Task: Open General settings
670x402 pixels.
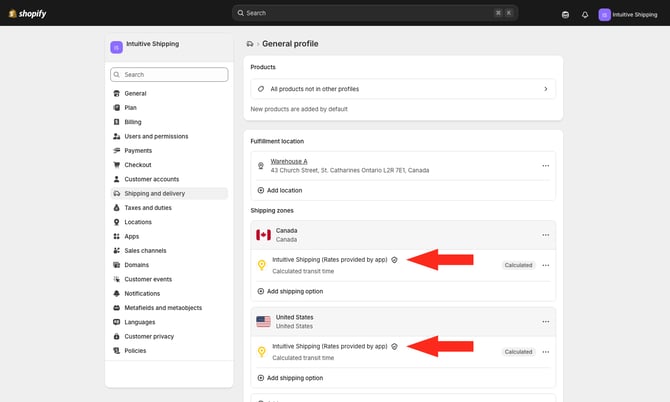Action: 135,94
